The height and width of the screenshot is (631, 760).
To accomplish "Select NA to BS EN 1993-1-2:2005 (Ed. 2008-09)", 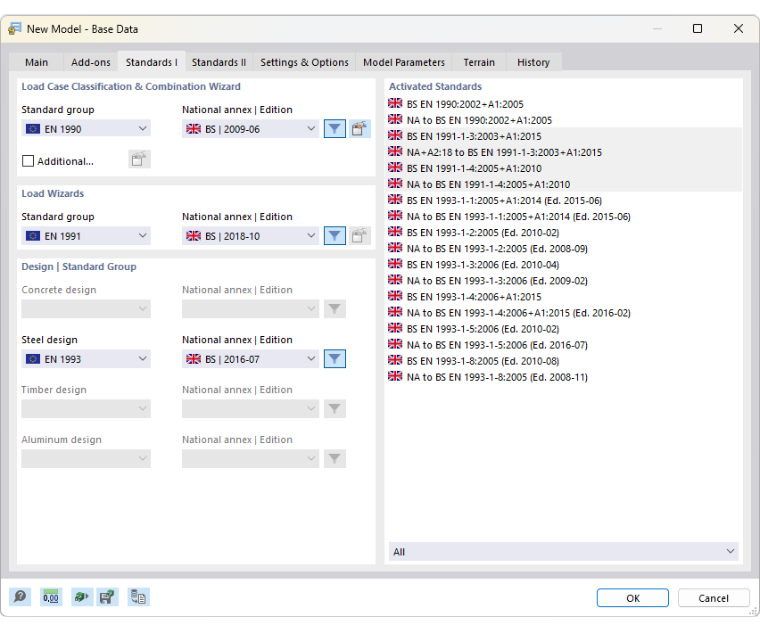I will click(x=564, y=248).
